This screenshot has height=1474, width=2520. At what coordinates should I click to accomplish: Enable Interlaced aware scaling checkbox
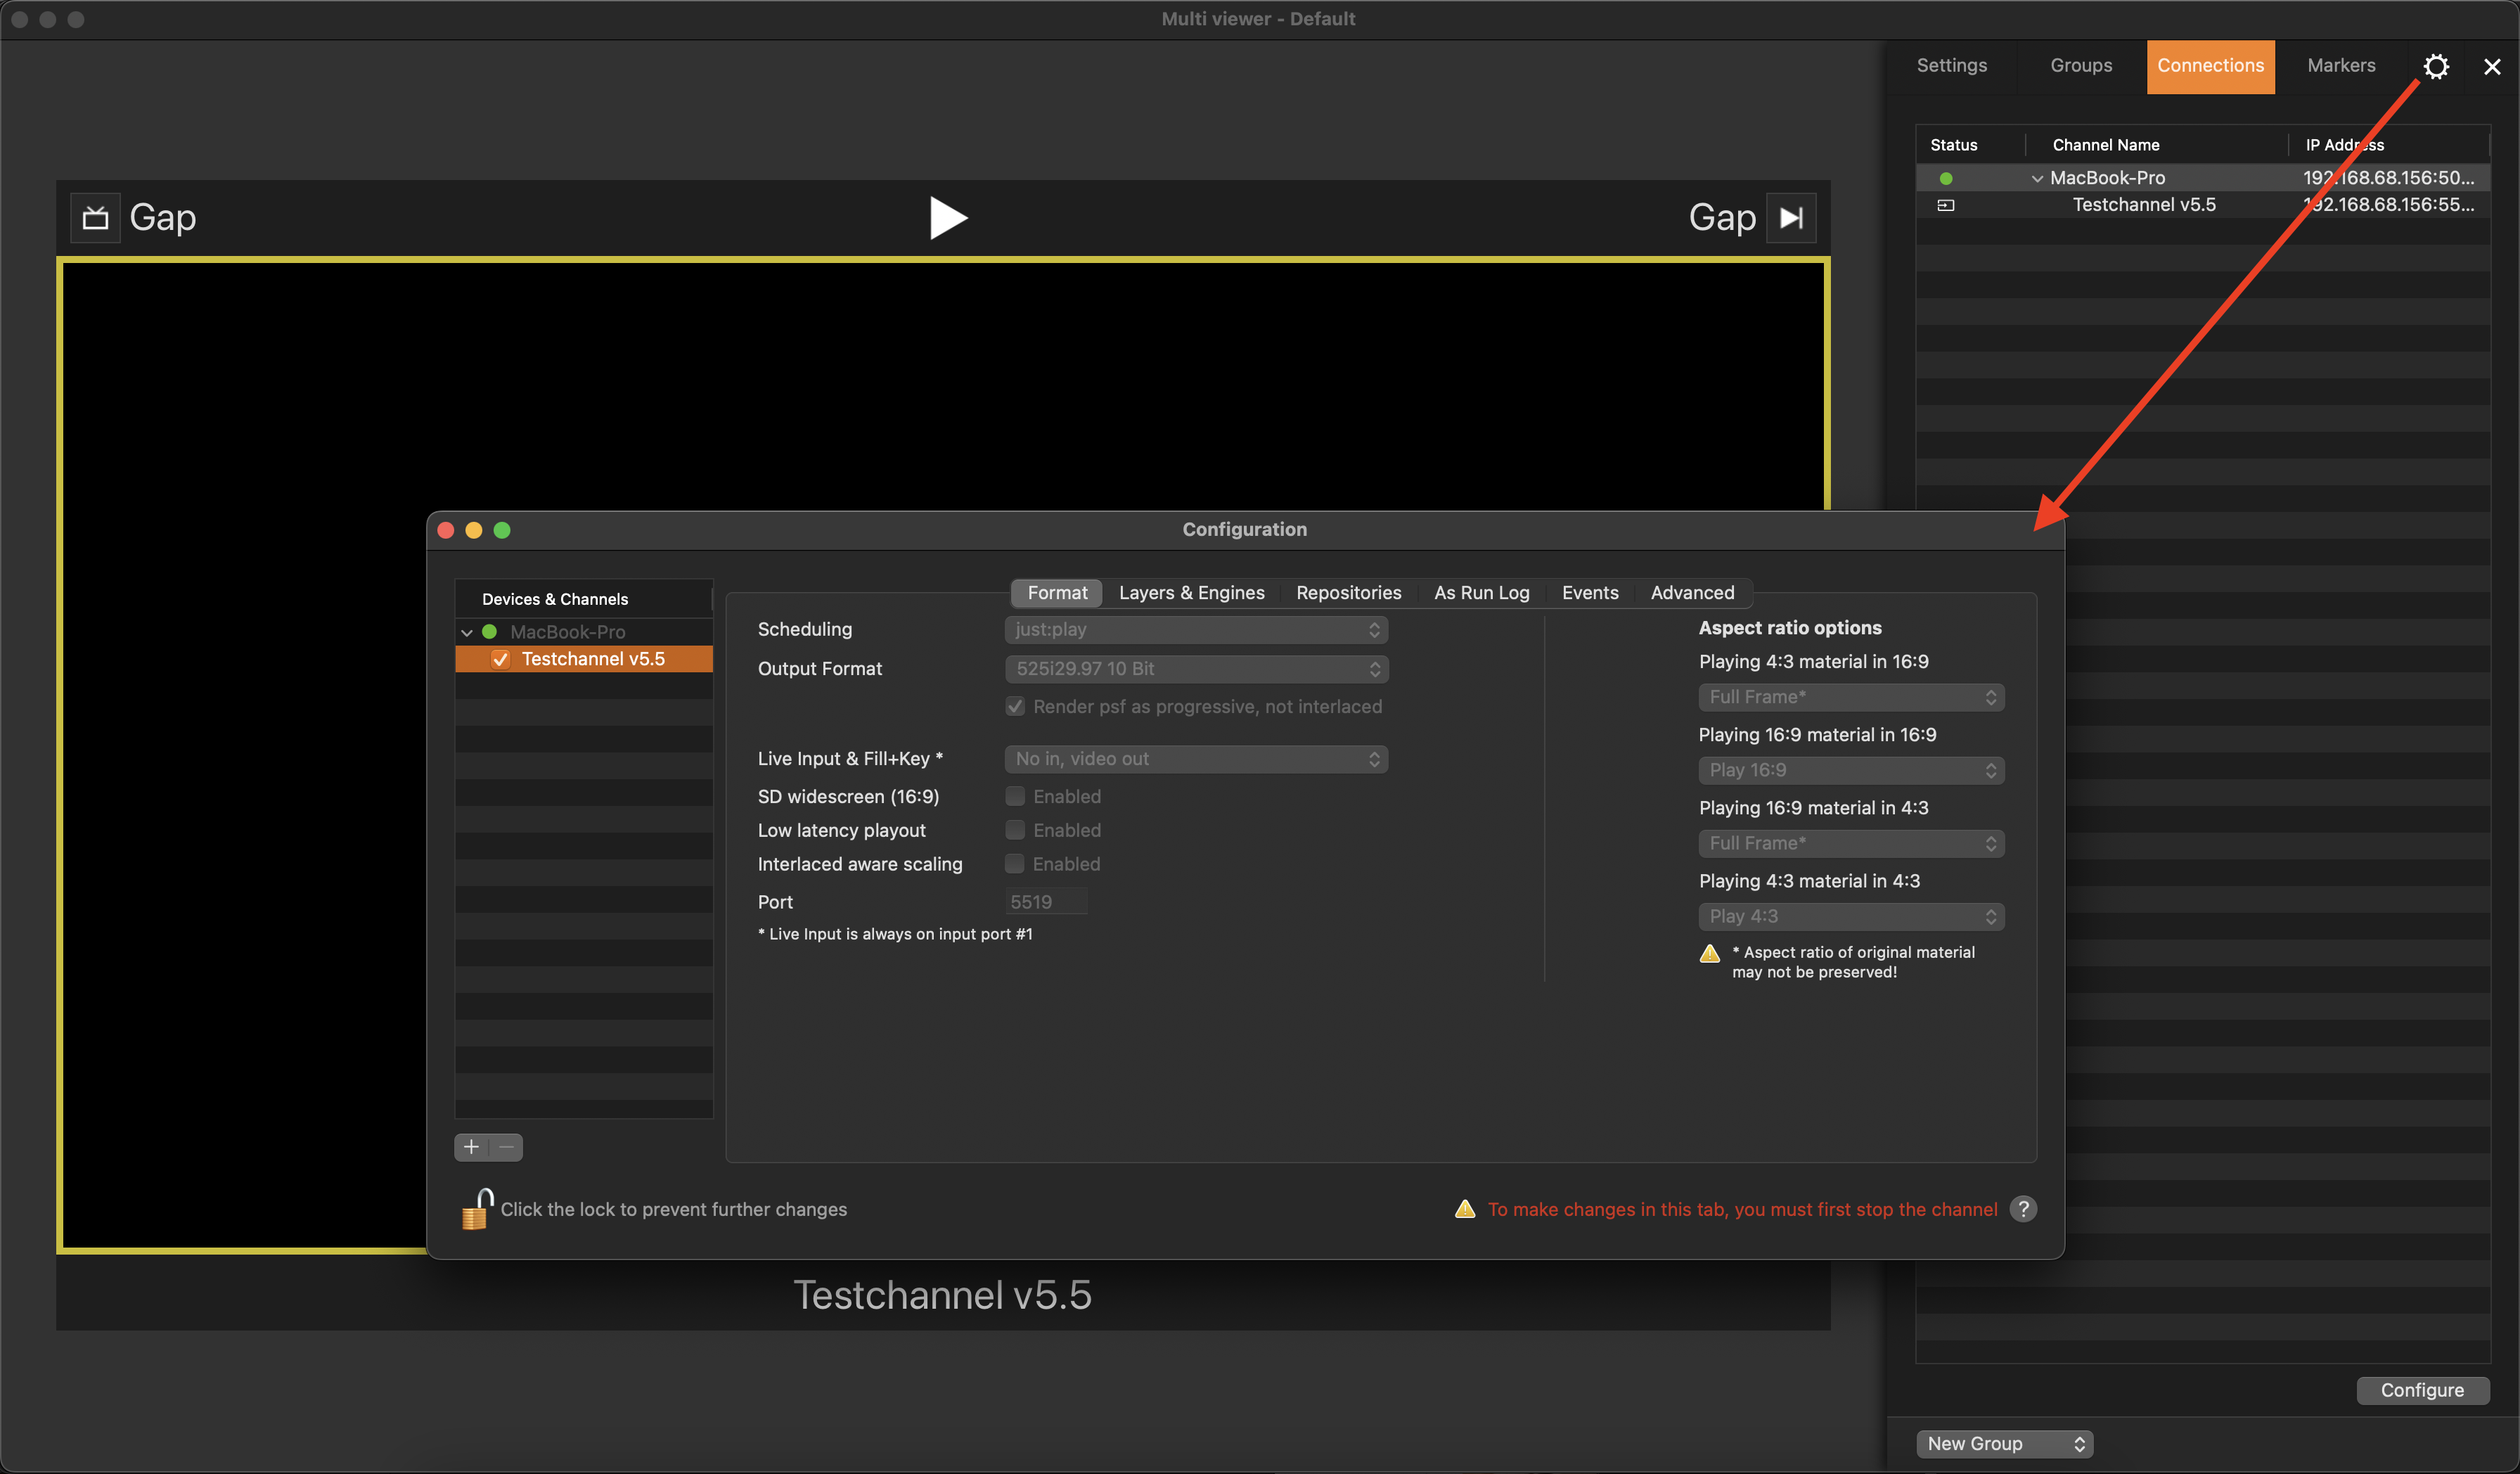pyautogui.click(x=1015, y=864)
